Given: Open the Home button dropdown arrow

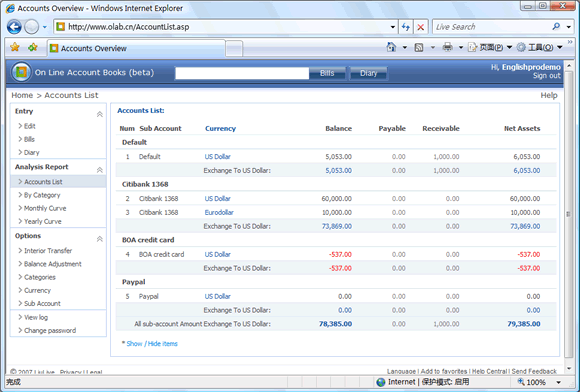Looking at the screenshot, I should tap(405, 48).
